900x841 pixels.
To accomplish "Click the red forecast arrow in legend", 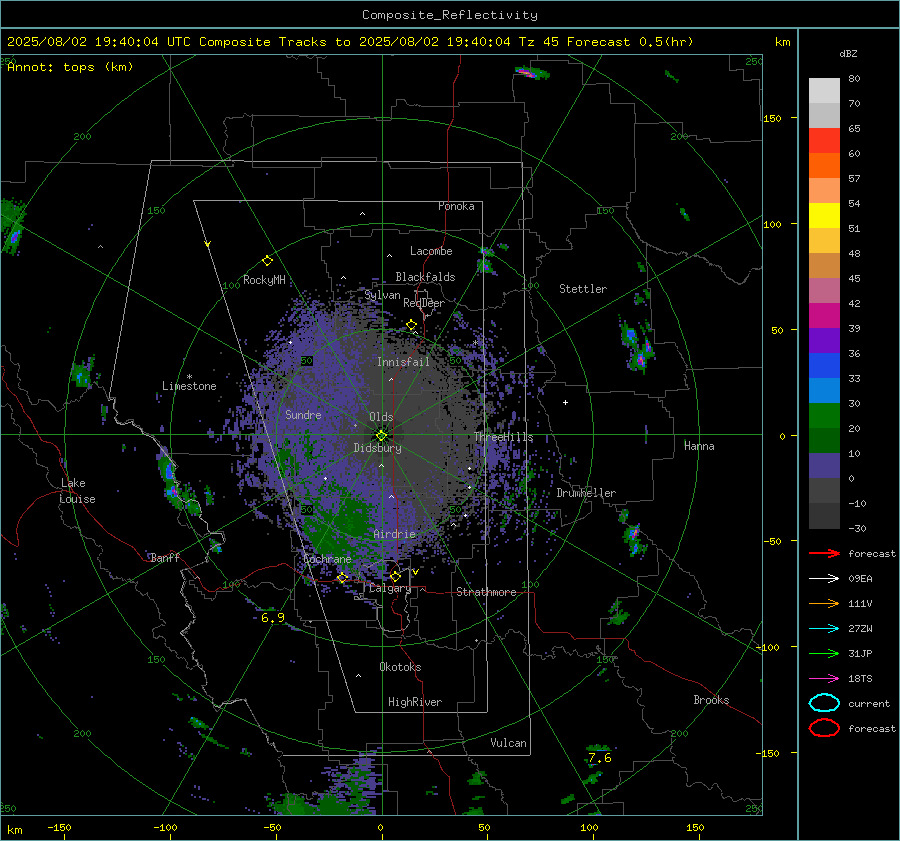I will coord(824,553).
